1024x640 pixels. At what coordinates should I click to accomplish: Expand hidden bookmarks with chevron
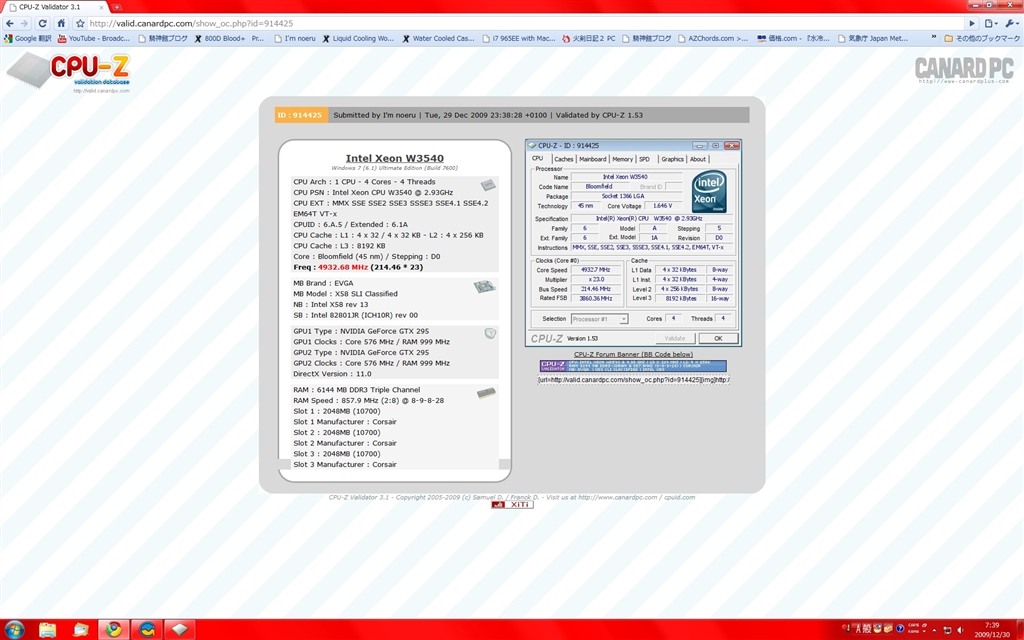933,39
